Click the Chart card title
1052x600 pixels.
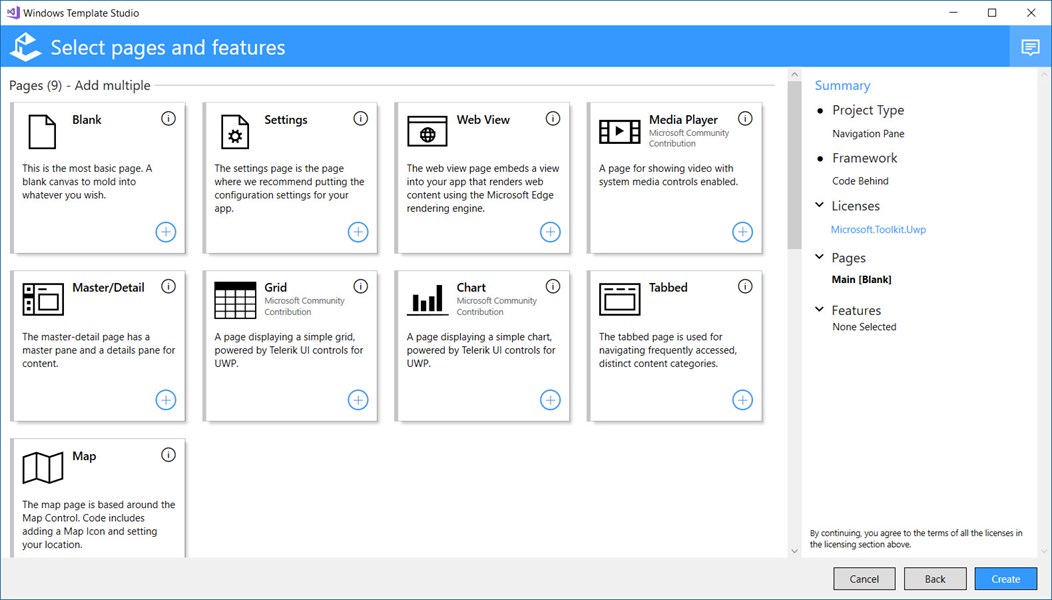(x=471, y=287)
